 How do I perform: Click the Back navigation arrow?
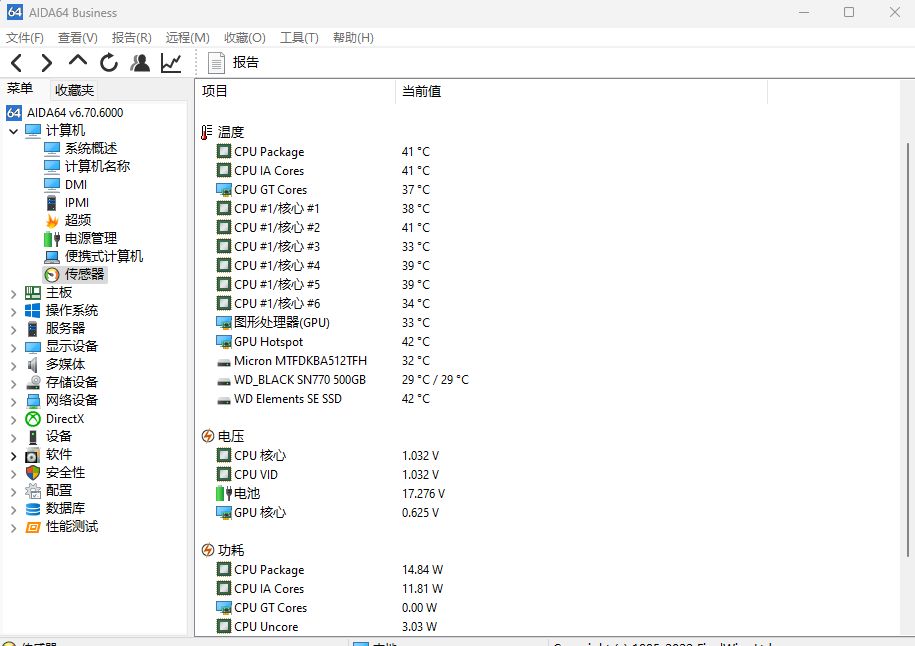point(16,62)
